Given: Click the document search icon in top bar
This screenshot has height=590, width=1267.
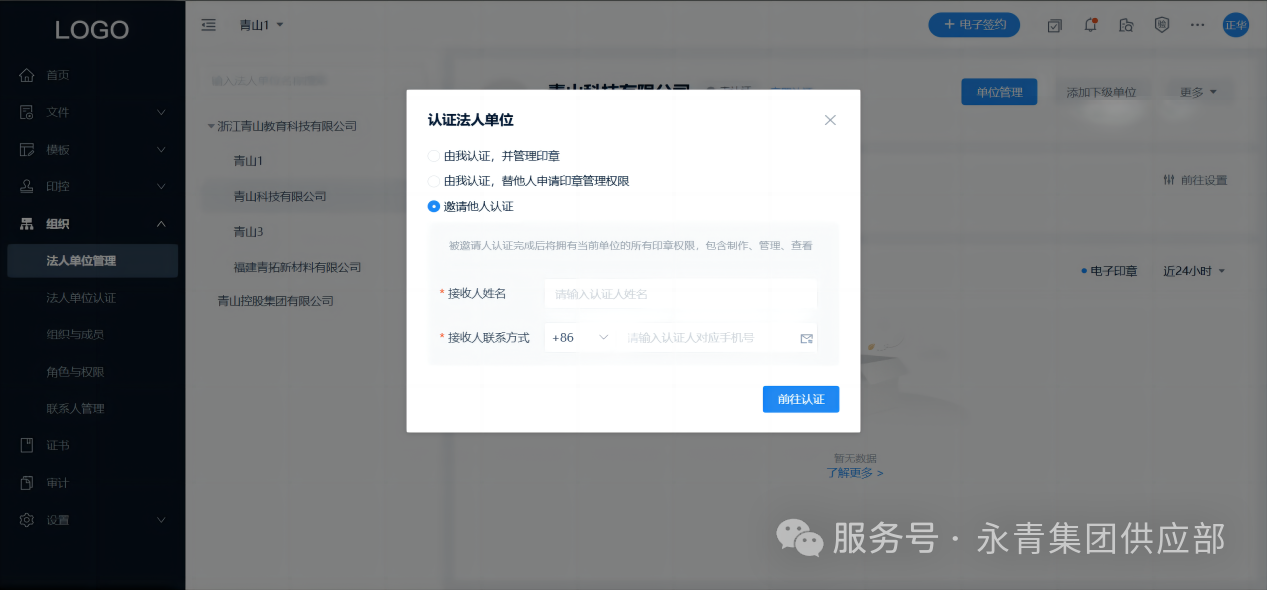Looking at the screenshot, I should click(1126, 25).
